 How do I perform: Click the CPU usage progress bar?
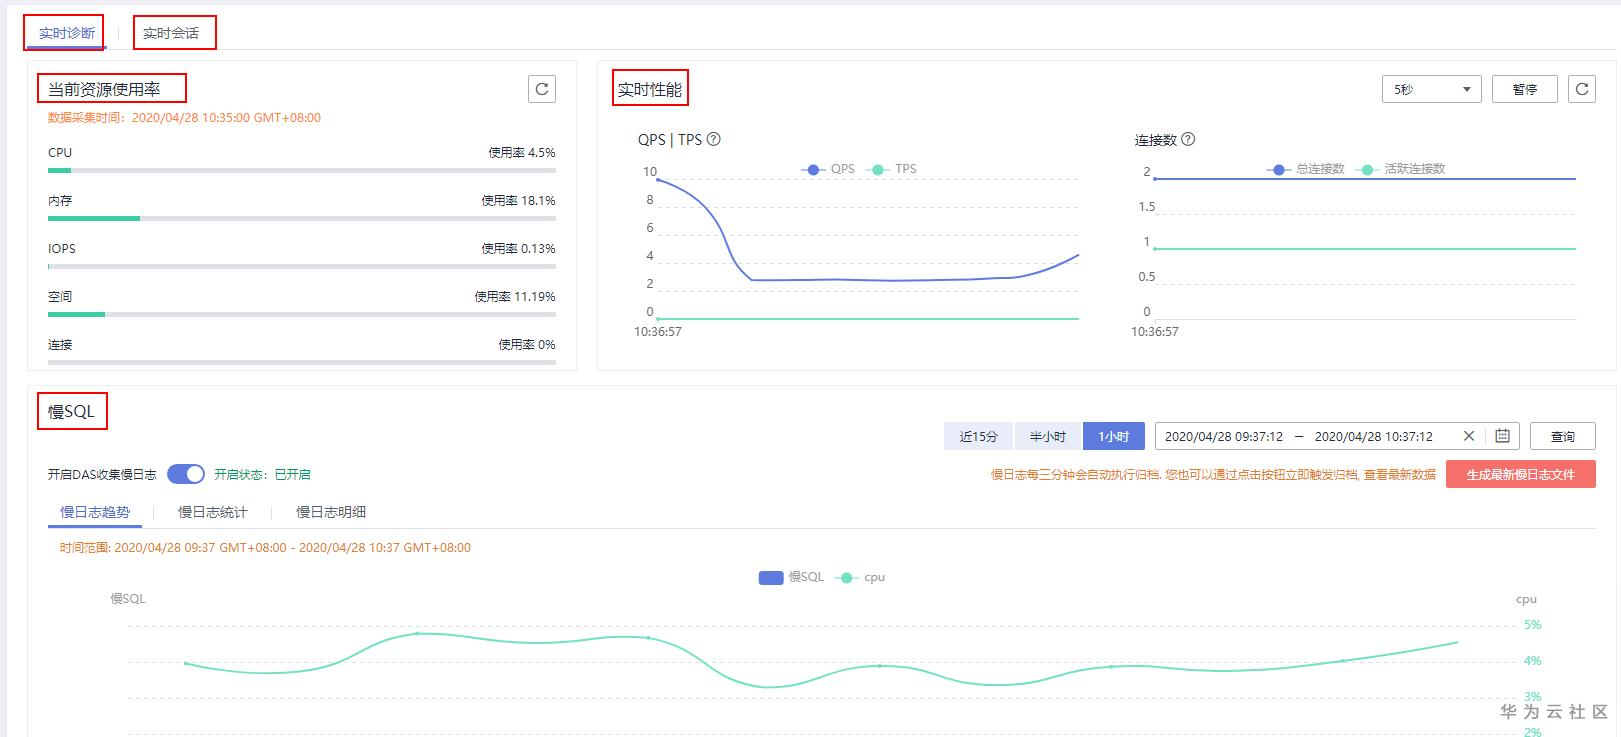click(301, 171)
